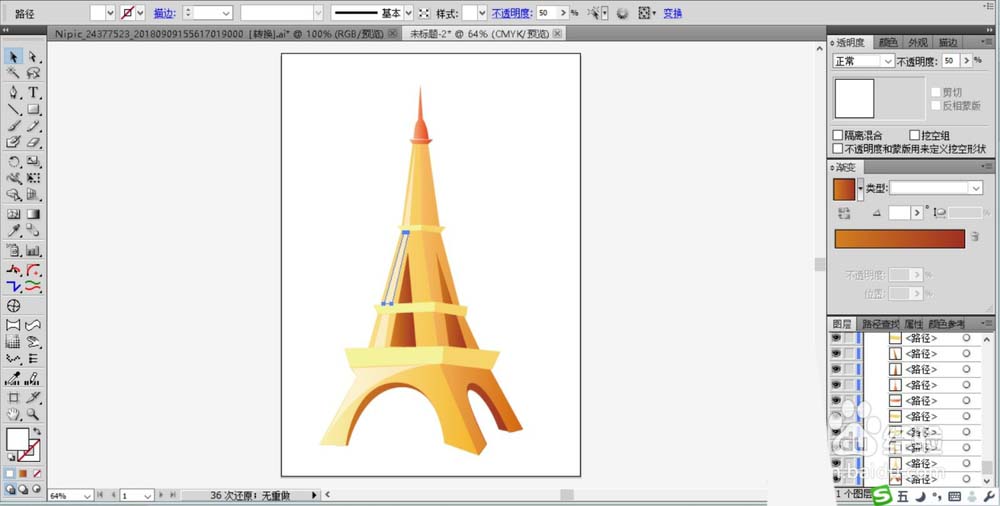The width and height of the screenshot is (1000, 506).
Task: Switch to Draw Behind mode
Action: pos(24,489)
